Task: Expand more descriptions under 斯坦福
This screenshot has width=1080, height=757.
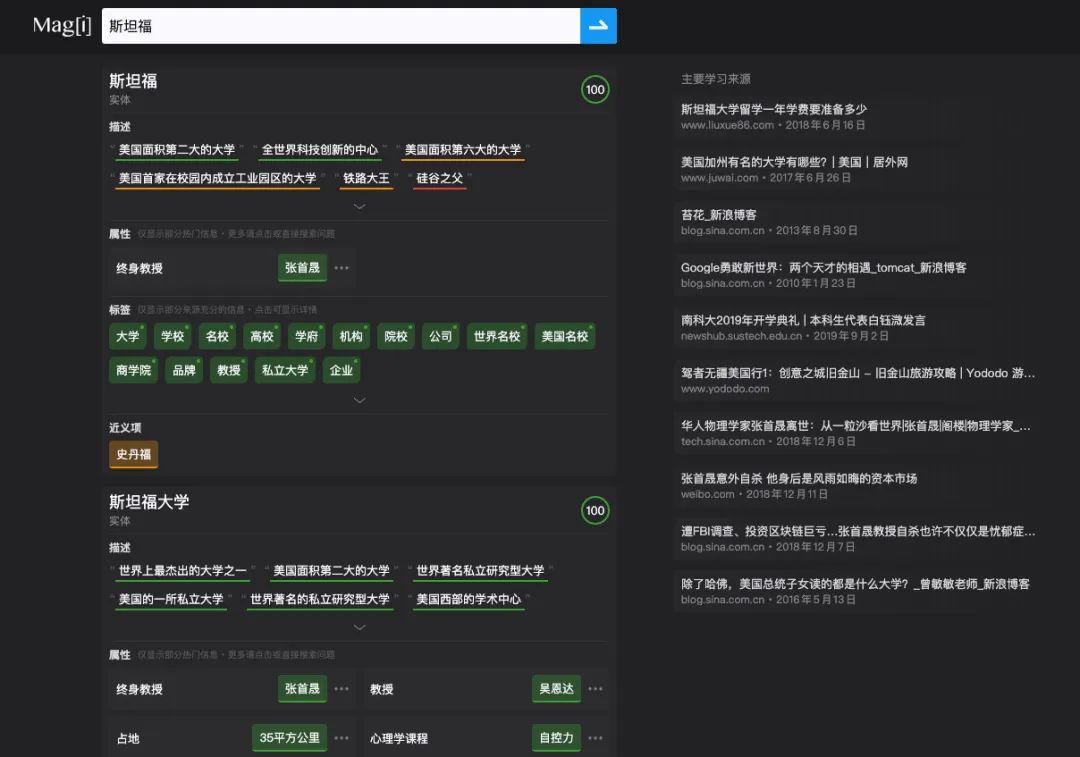Action: click(x=359, y=206)
